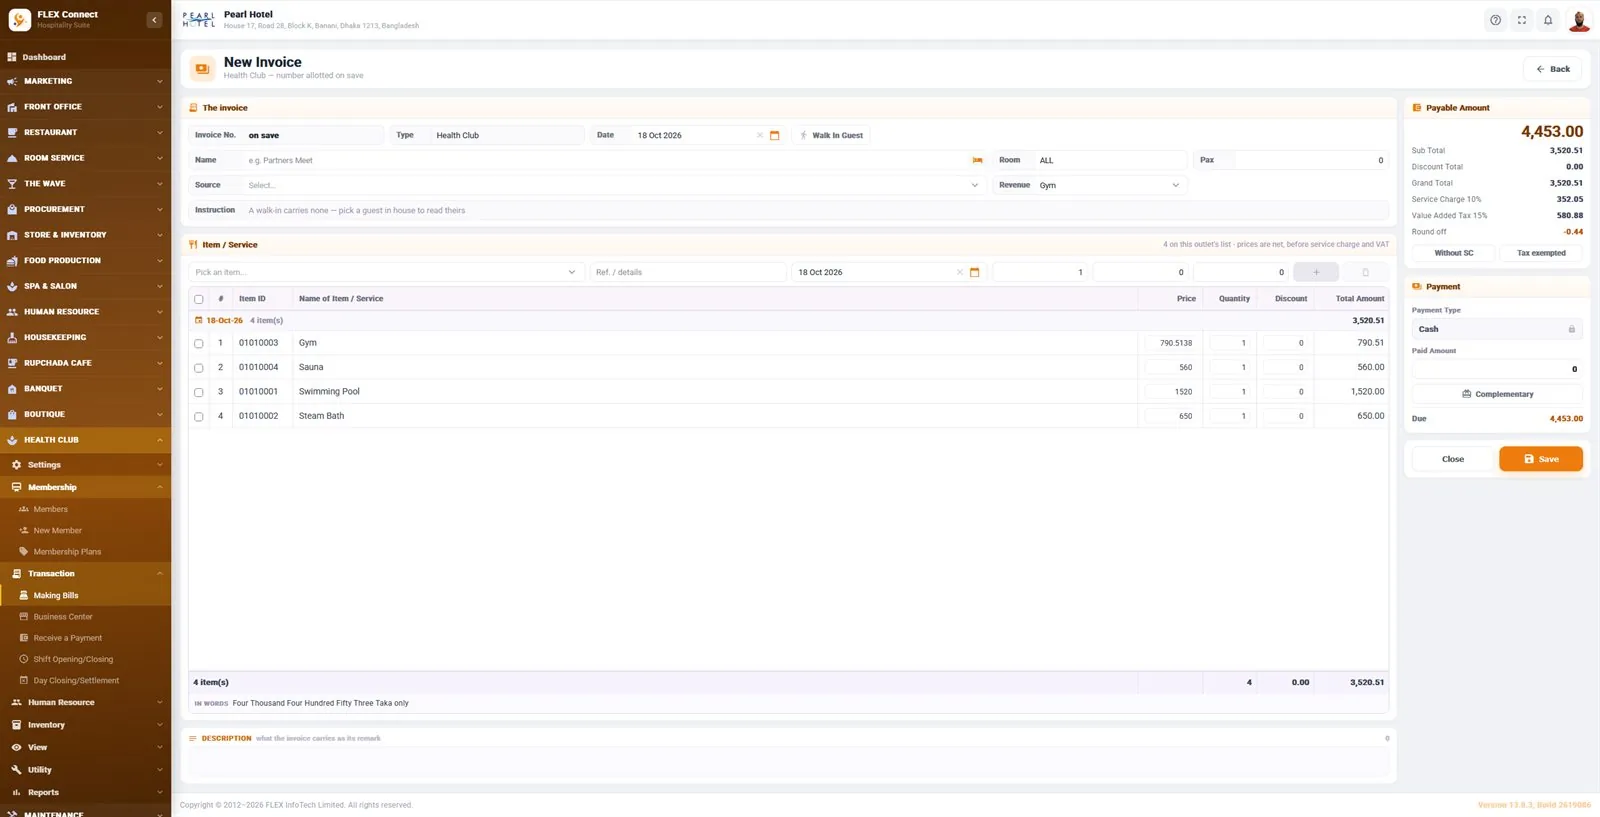The height and width of the screenshot is (817, 1600).
Task: Click the bed icon in the Name field
Action: click(x=977, y=160)
